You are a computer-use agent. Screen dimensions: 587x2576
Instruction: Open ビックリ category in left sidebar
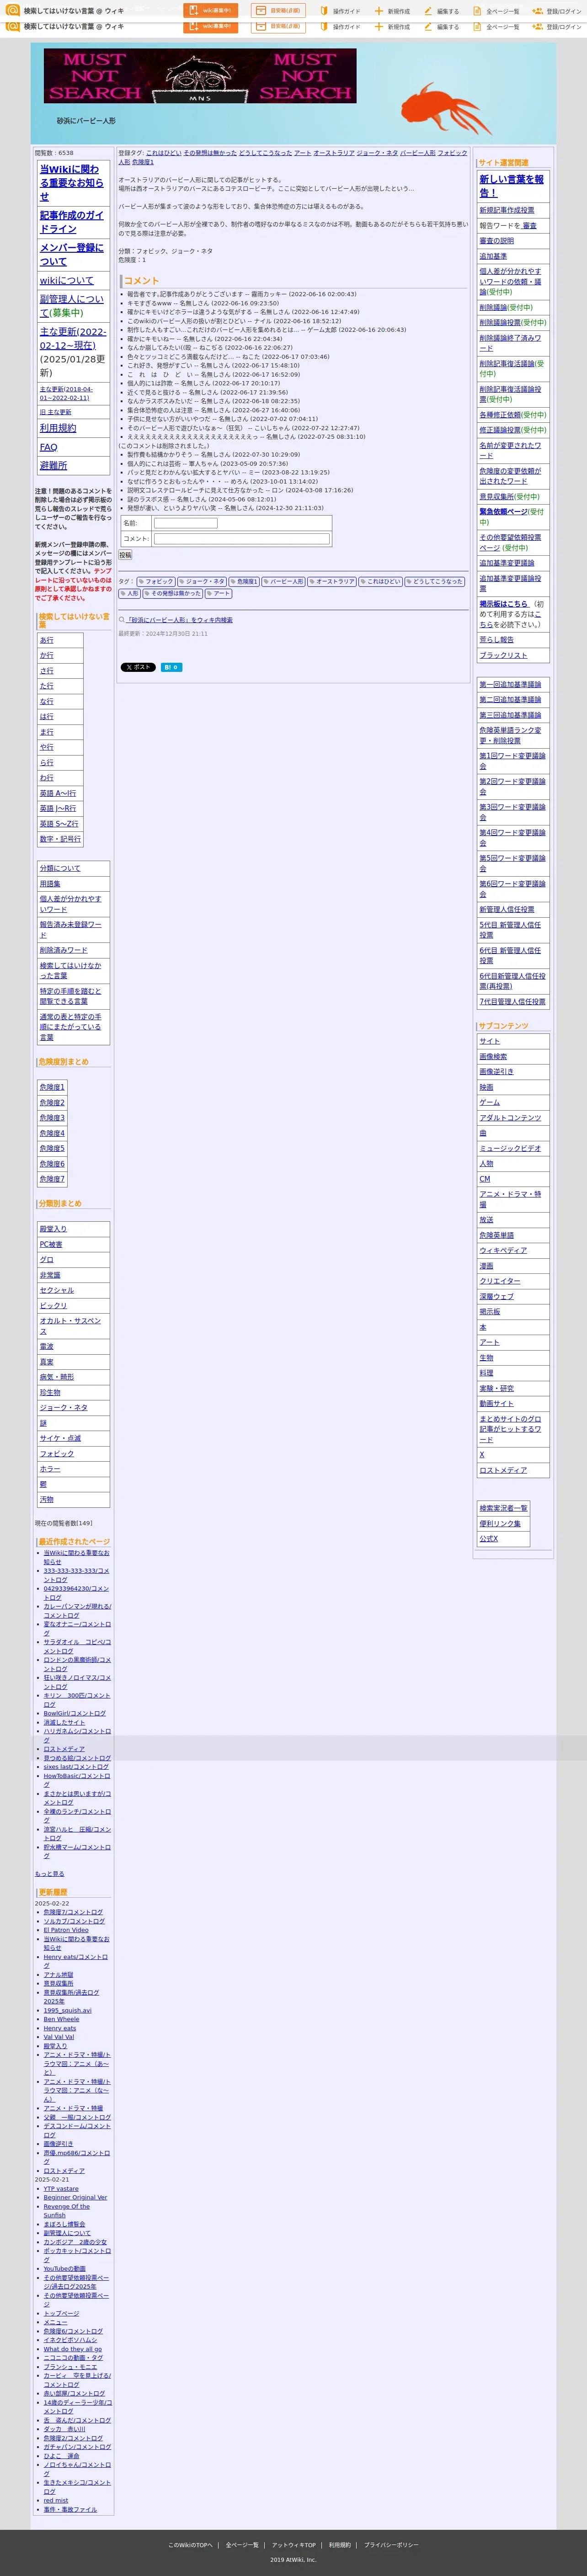point(53,1306)
